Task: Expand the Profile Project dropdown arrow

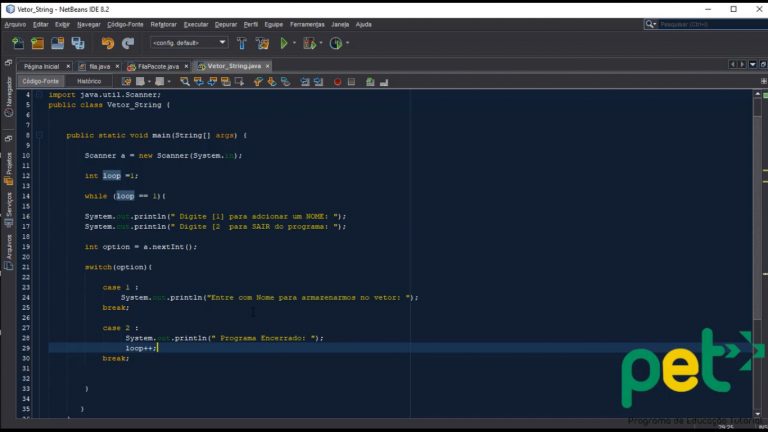Action: 346,43
